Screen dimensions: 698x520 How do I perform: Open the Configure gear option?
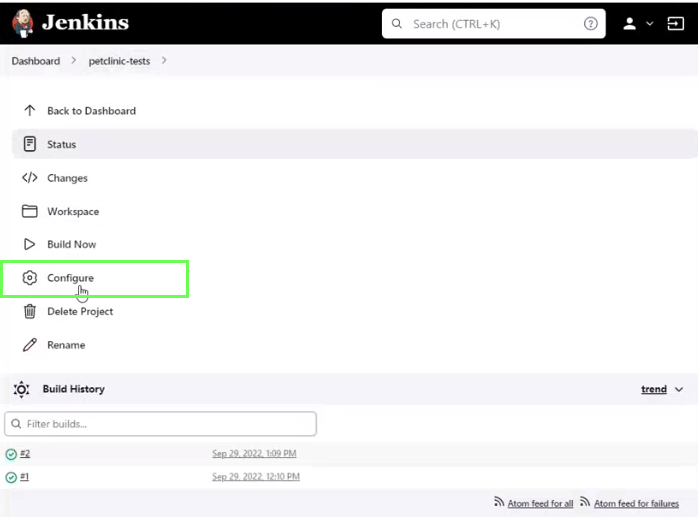30,278
